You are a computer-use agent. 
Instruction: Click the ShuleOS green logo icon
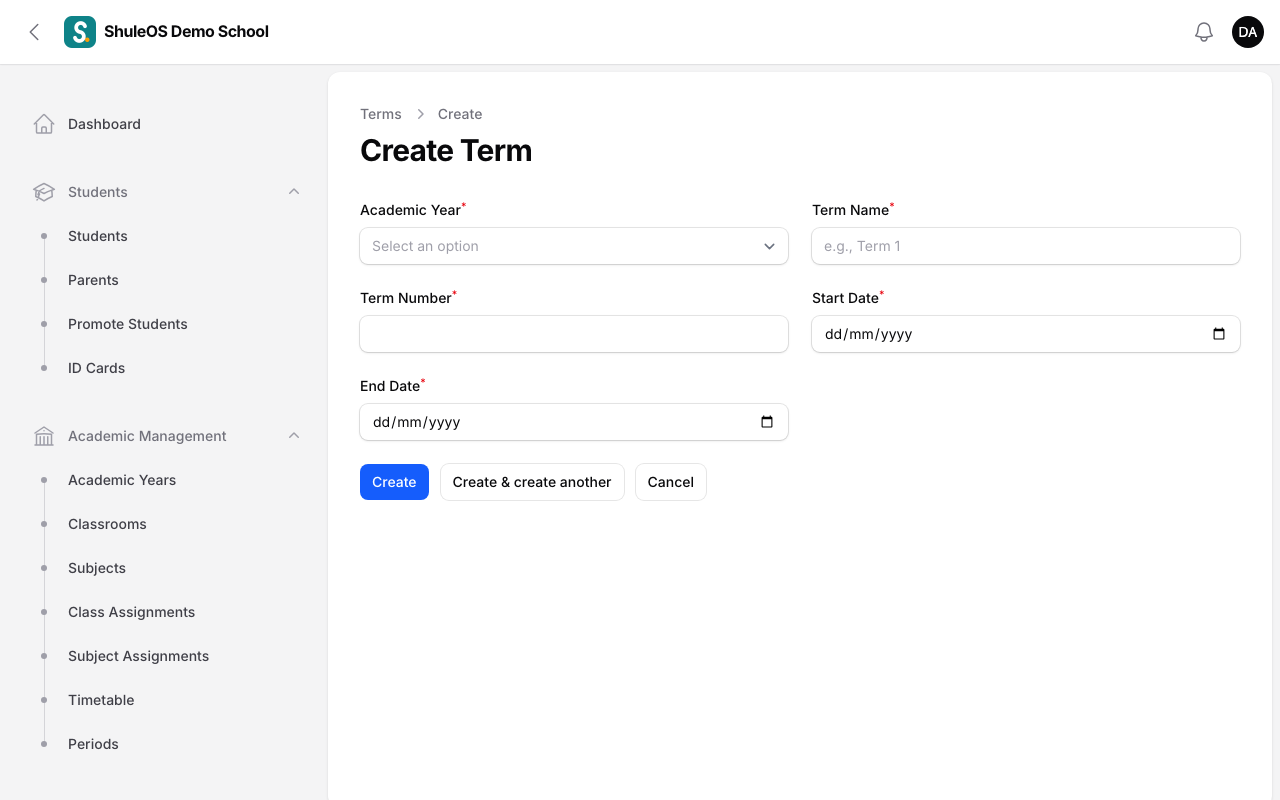(80, 32)
